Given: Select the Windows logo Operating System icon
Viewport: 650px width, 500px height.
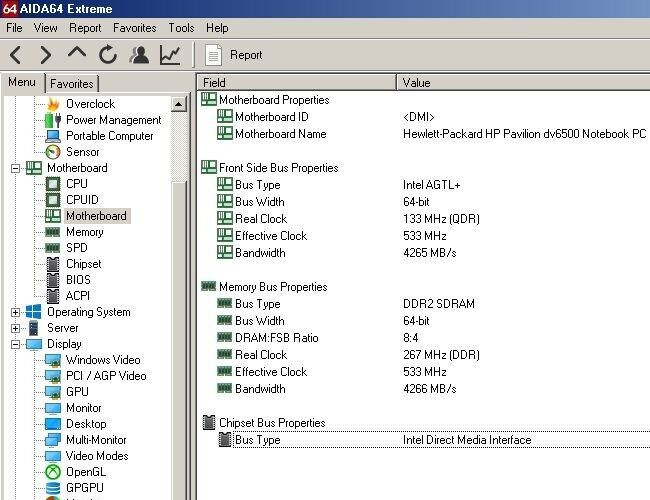Looking at the screenshot, I should (x=34, y=312).
